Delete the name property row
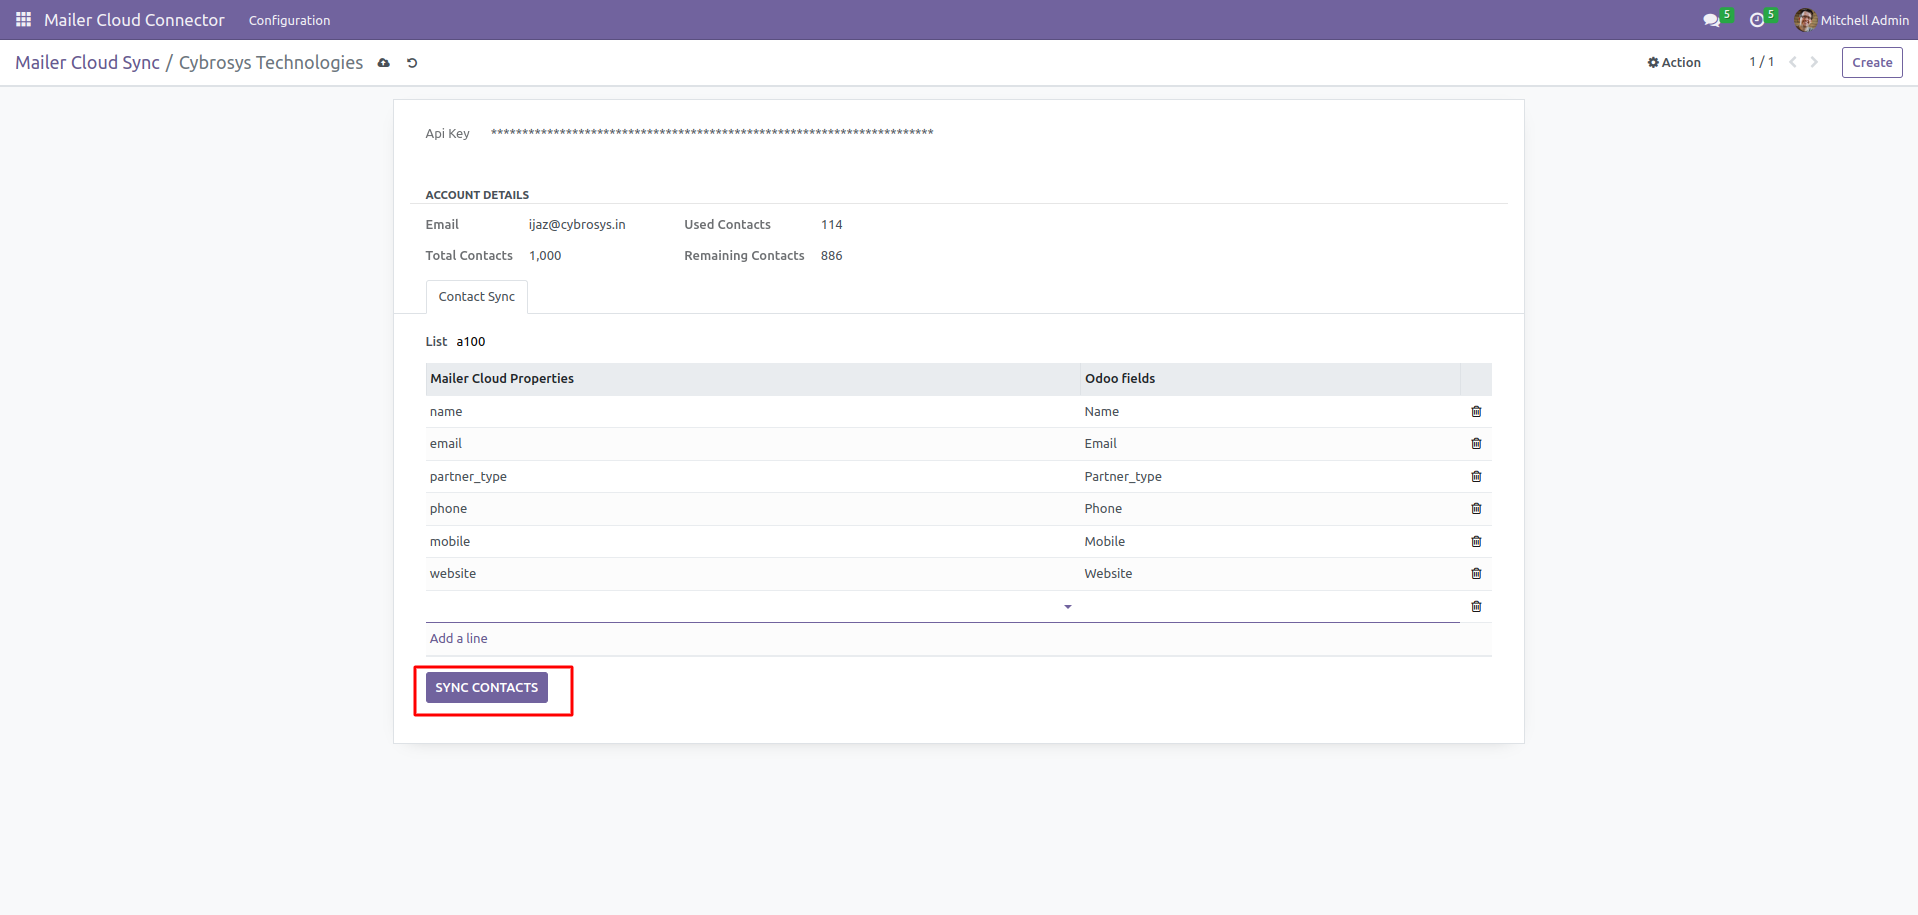Viewport: 1918px width, 915px height. (1476, 412)
